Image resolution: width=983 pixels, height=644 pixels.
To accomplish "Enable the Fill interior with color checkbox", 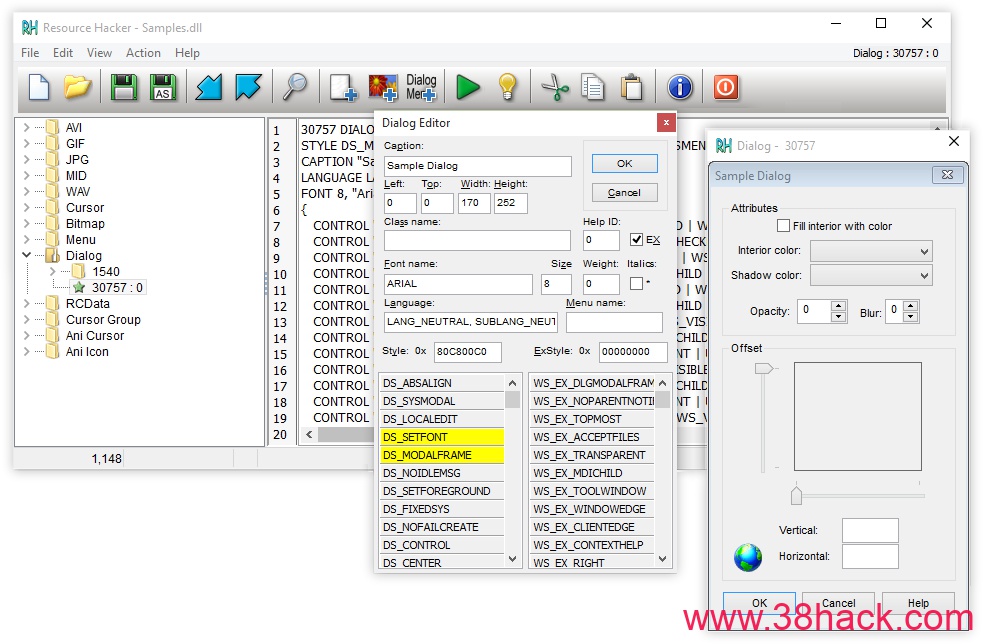I will (784, 225).
